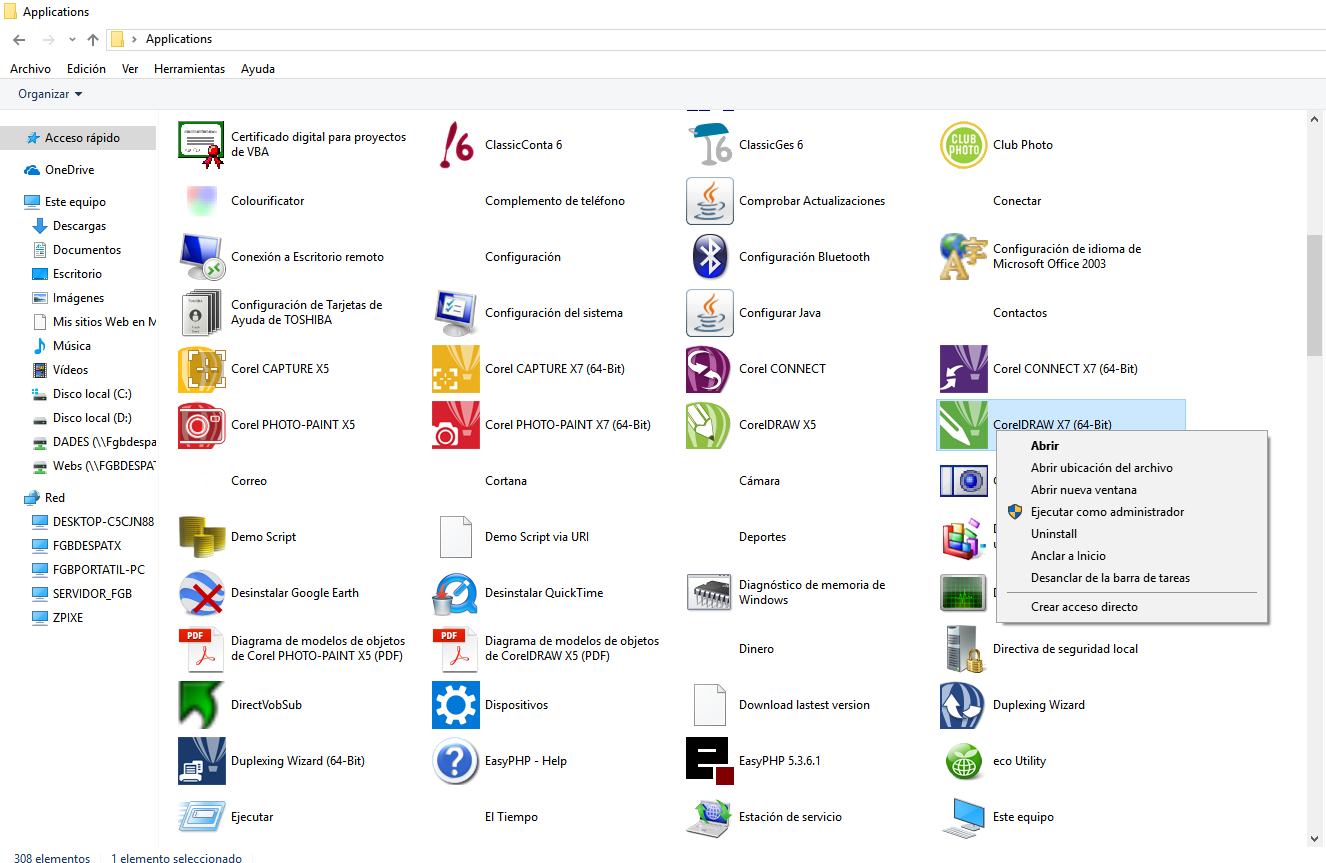The height and width of the screenshot is (863, 1326).
Task: Open the Organizar dropdown
Action: [50, 94]
